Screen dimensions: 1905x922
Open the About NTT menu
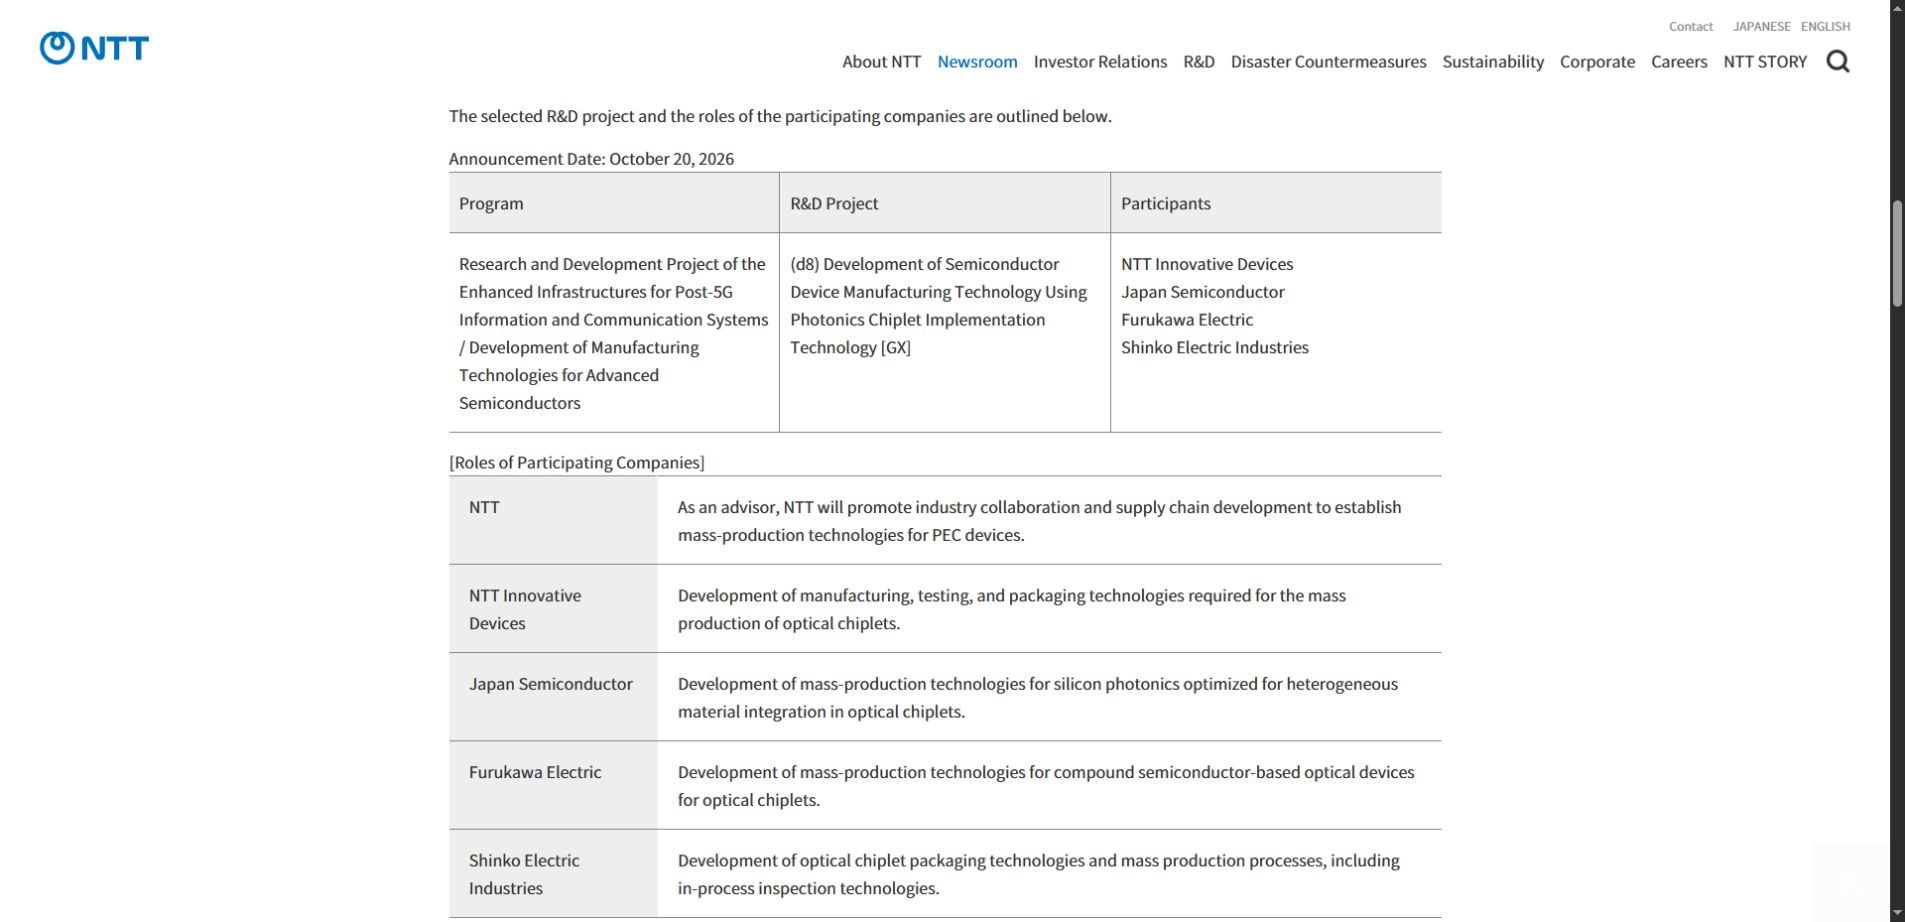(881, 62)
